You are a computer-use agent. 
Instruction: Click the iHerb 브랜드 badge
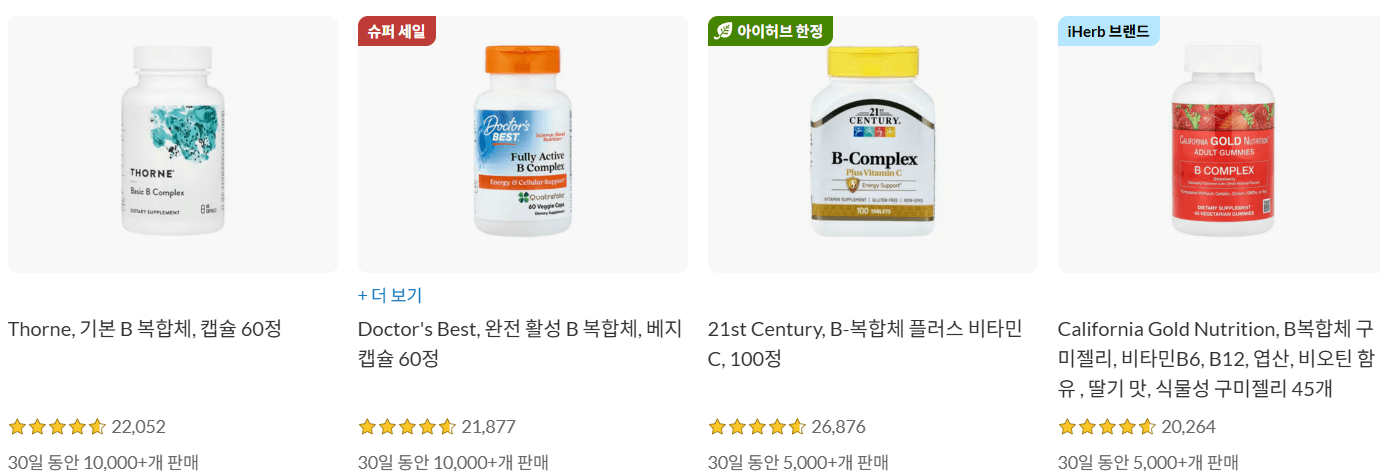(x=1109, y=31)
